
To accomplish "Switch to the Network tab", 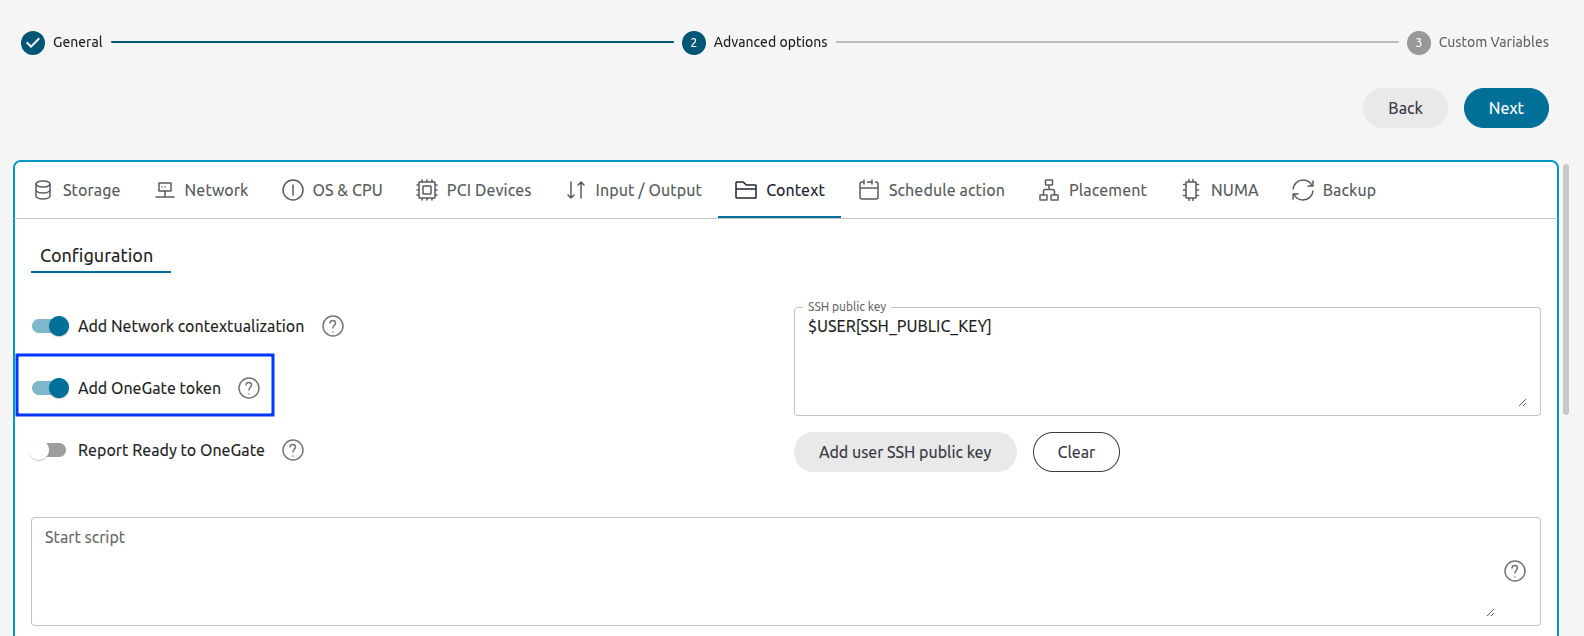I will [202, 190].
